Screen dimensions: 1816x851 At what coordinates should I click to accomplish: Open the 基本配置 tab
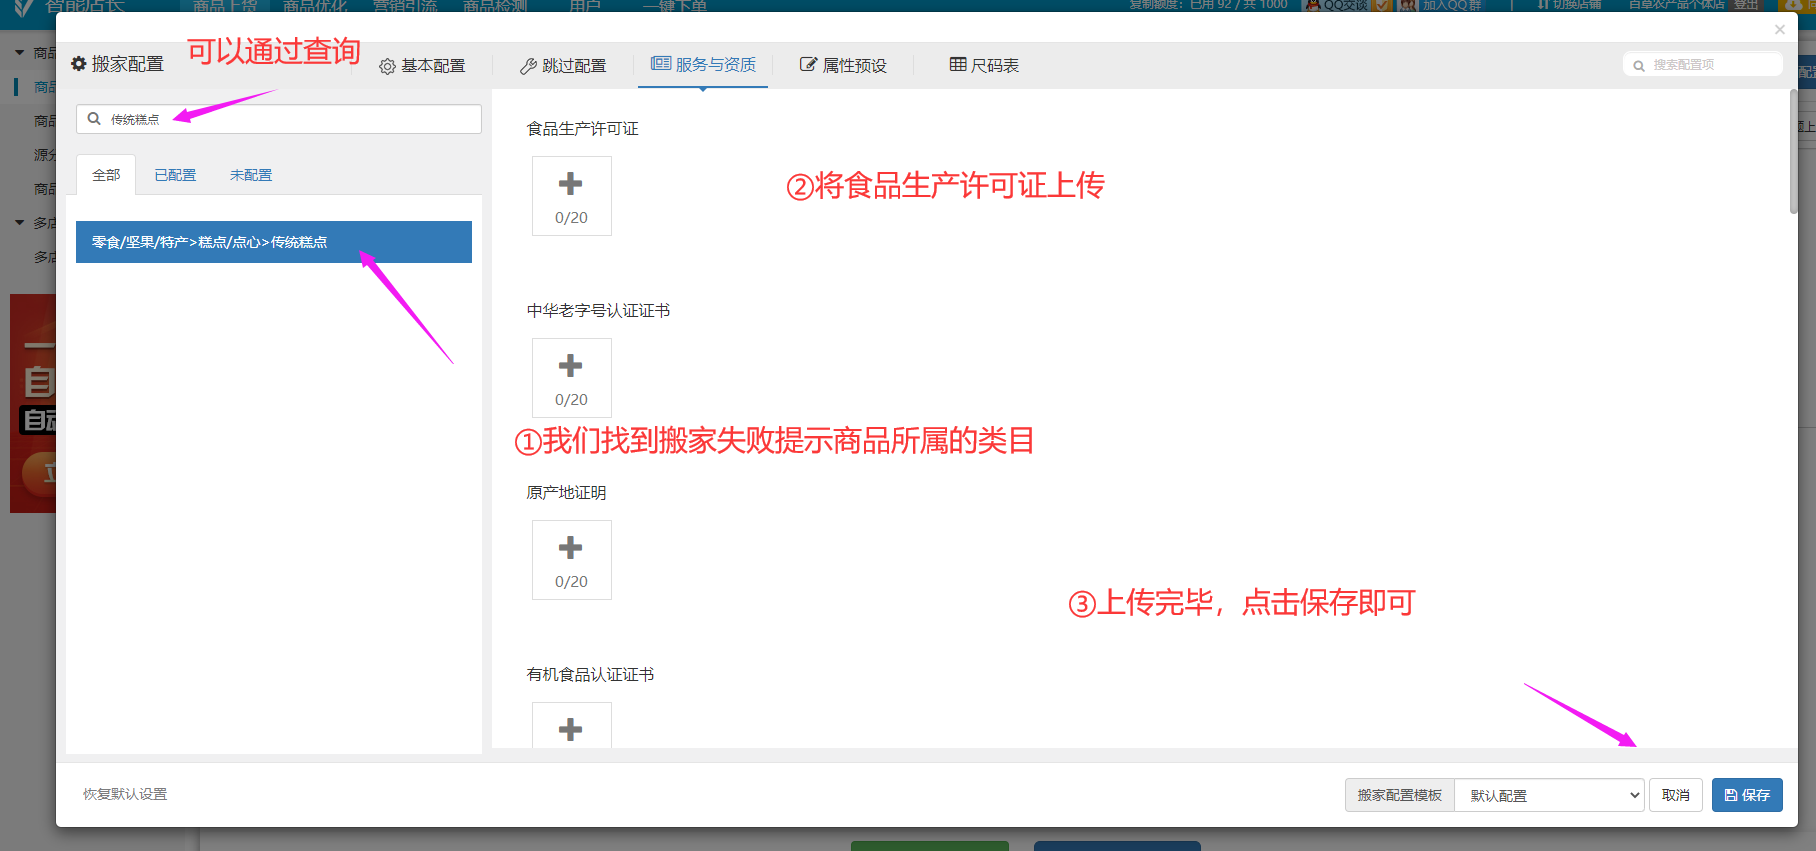(422, 66)
